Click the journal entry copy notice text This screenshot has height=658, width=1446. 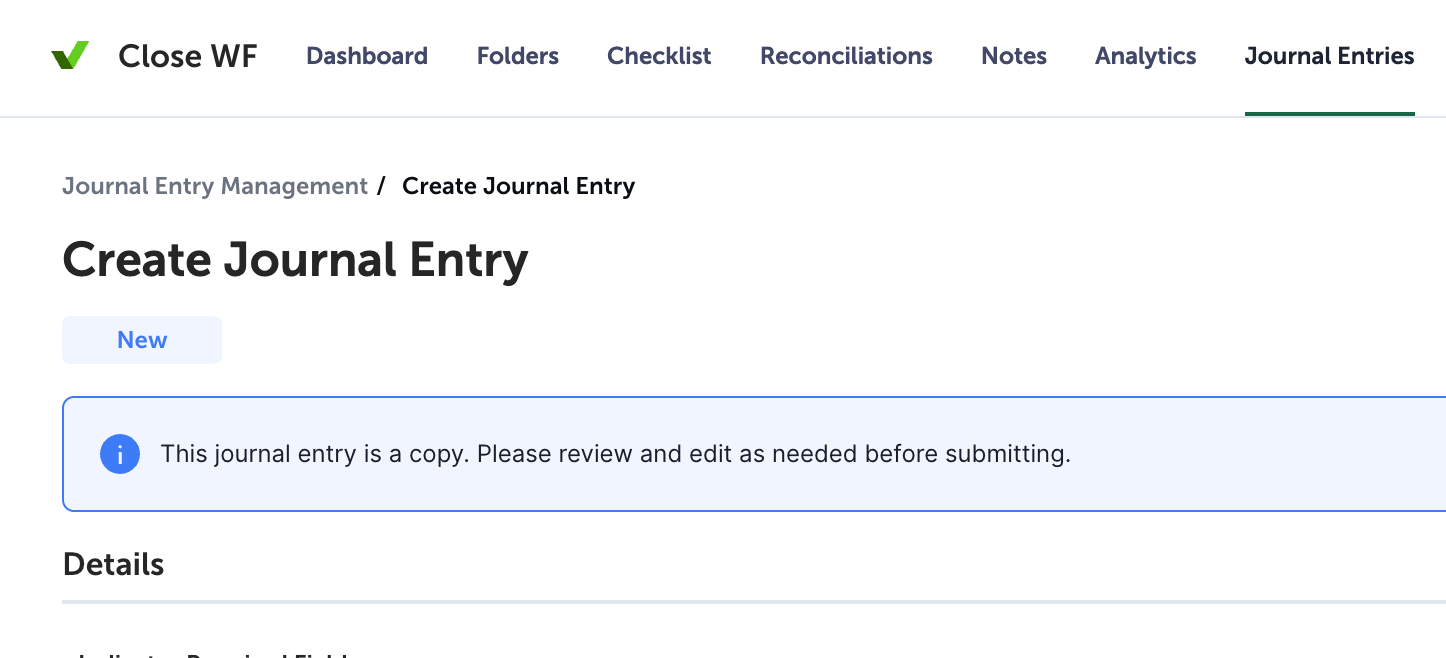[x=615, y=454]
